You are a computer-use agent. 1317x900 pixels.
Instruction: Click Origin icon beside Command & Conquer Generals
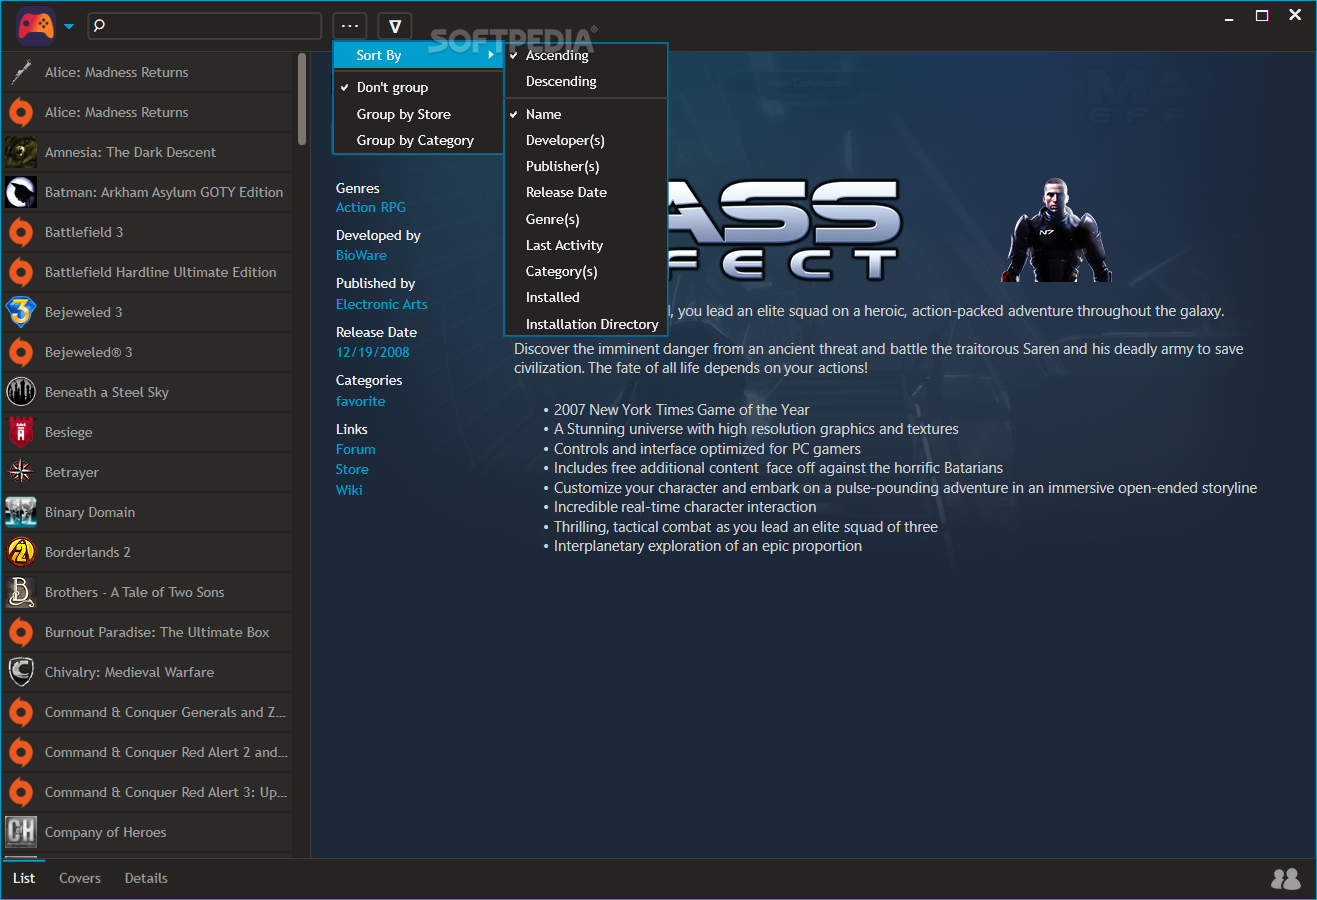21,712
